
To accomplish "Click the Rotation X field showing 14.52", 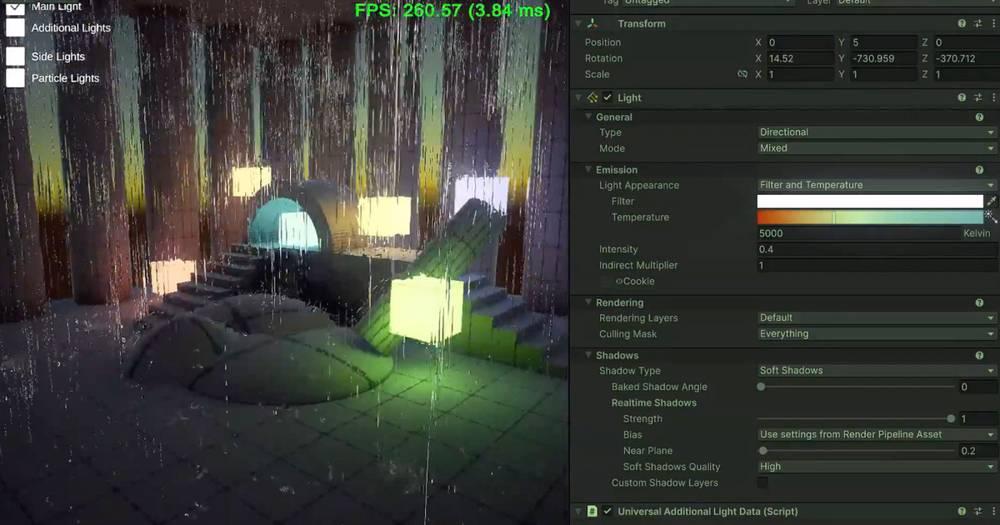I will pyautogui.click(x=799, y=58).
